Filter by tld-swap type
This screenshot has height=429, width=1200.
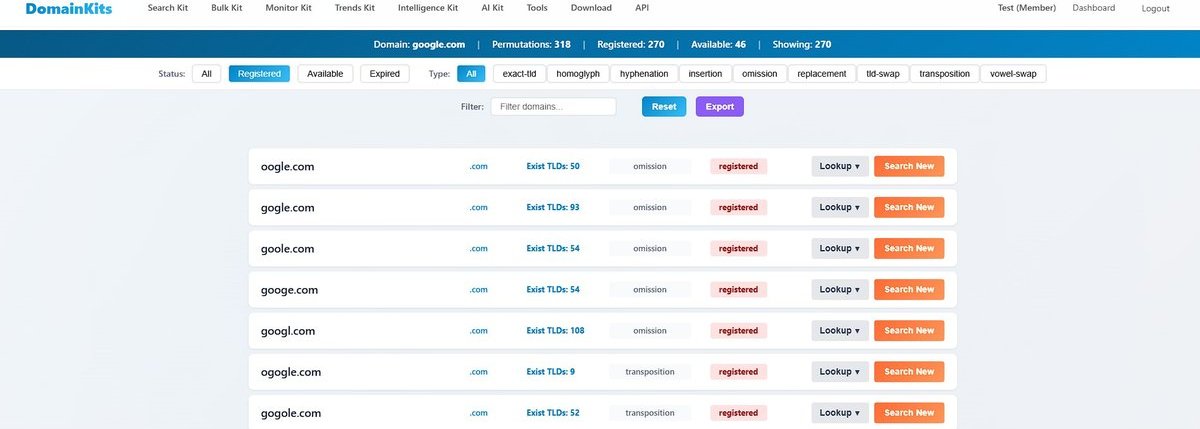882,73
